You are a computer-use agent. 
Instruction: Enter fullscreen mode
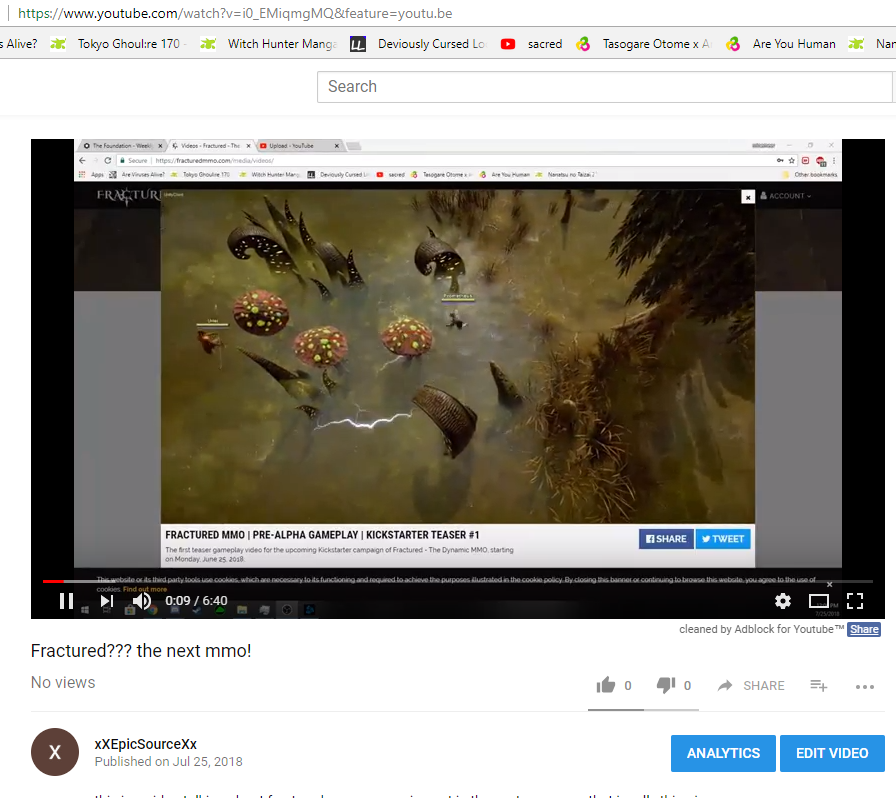click(855, 601)
